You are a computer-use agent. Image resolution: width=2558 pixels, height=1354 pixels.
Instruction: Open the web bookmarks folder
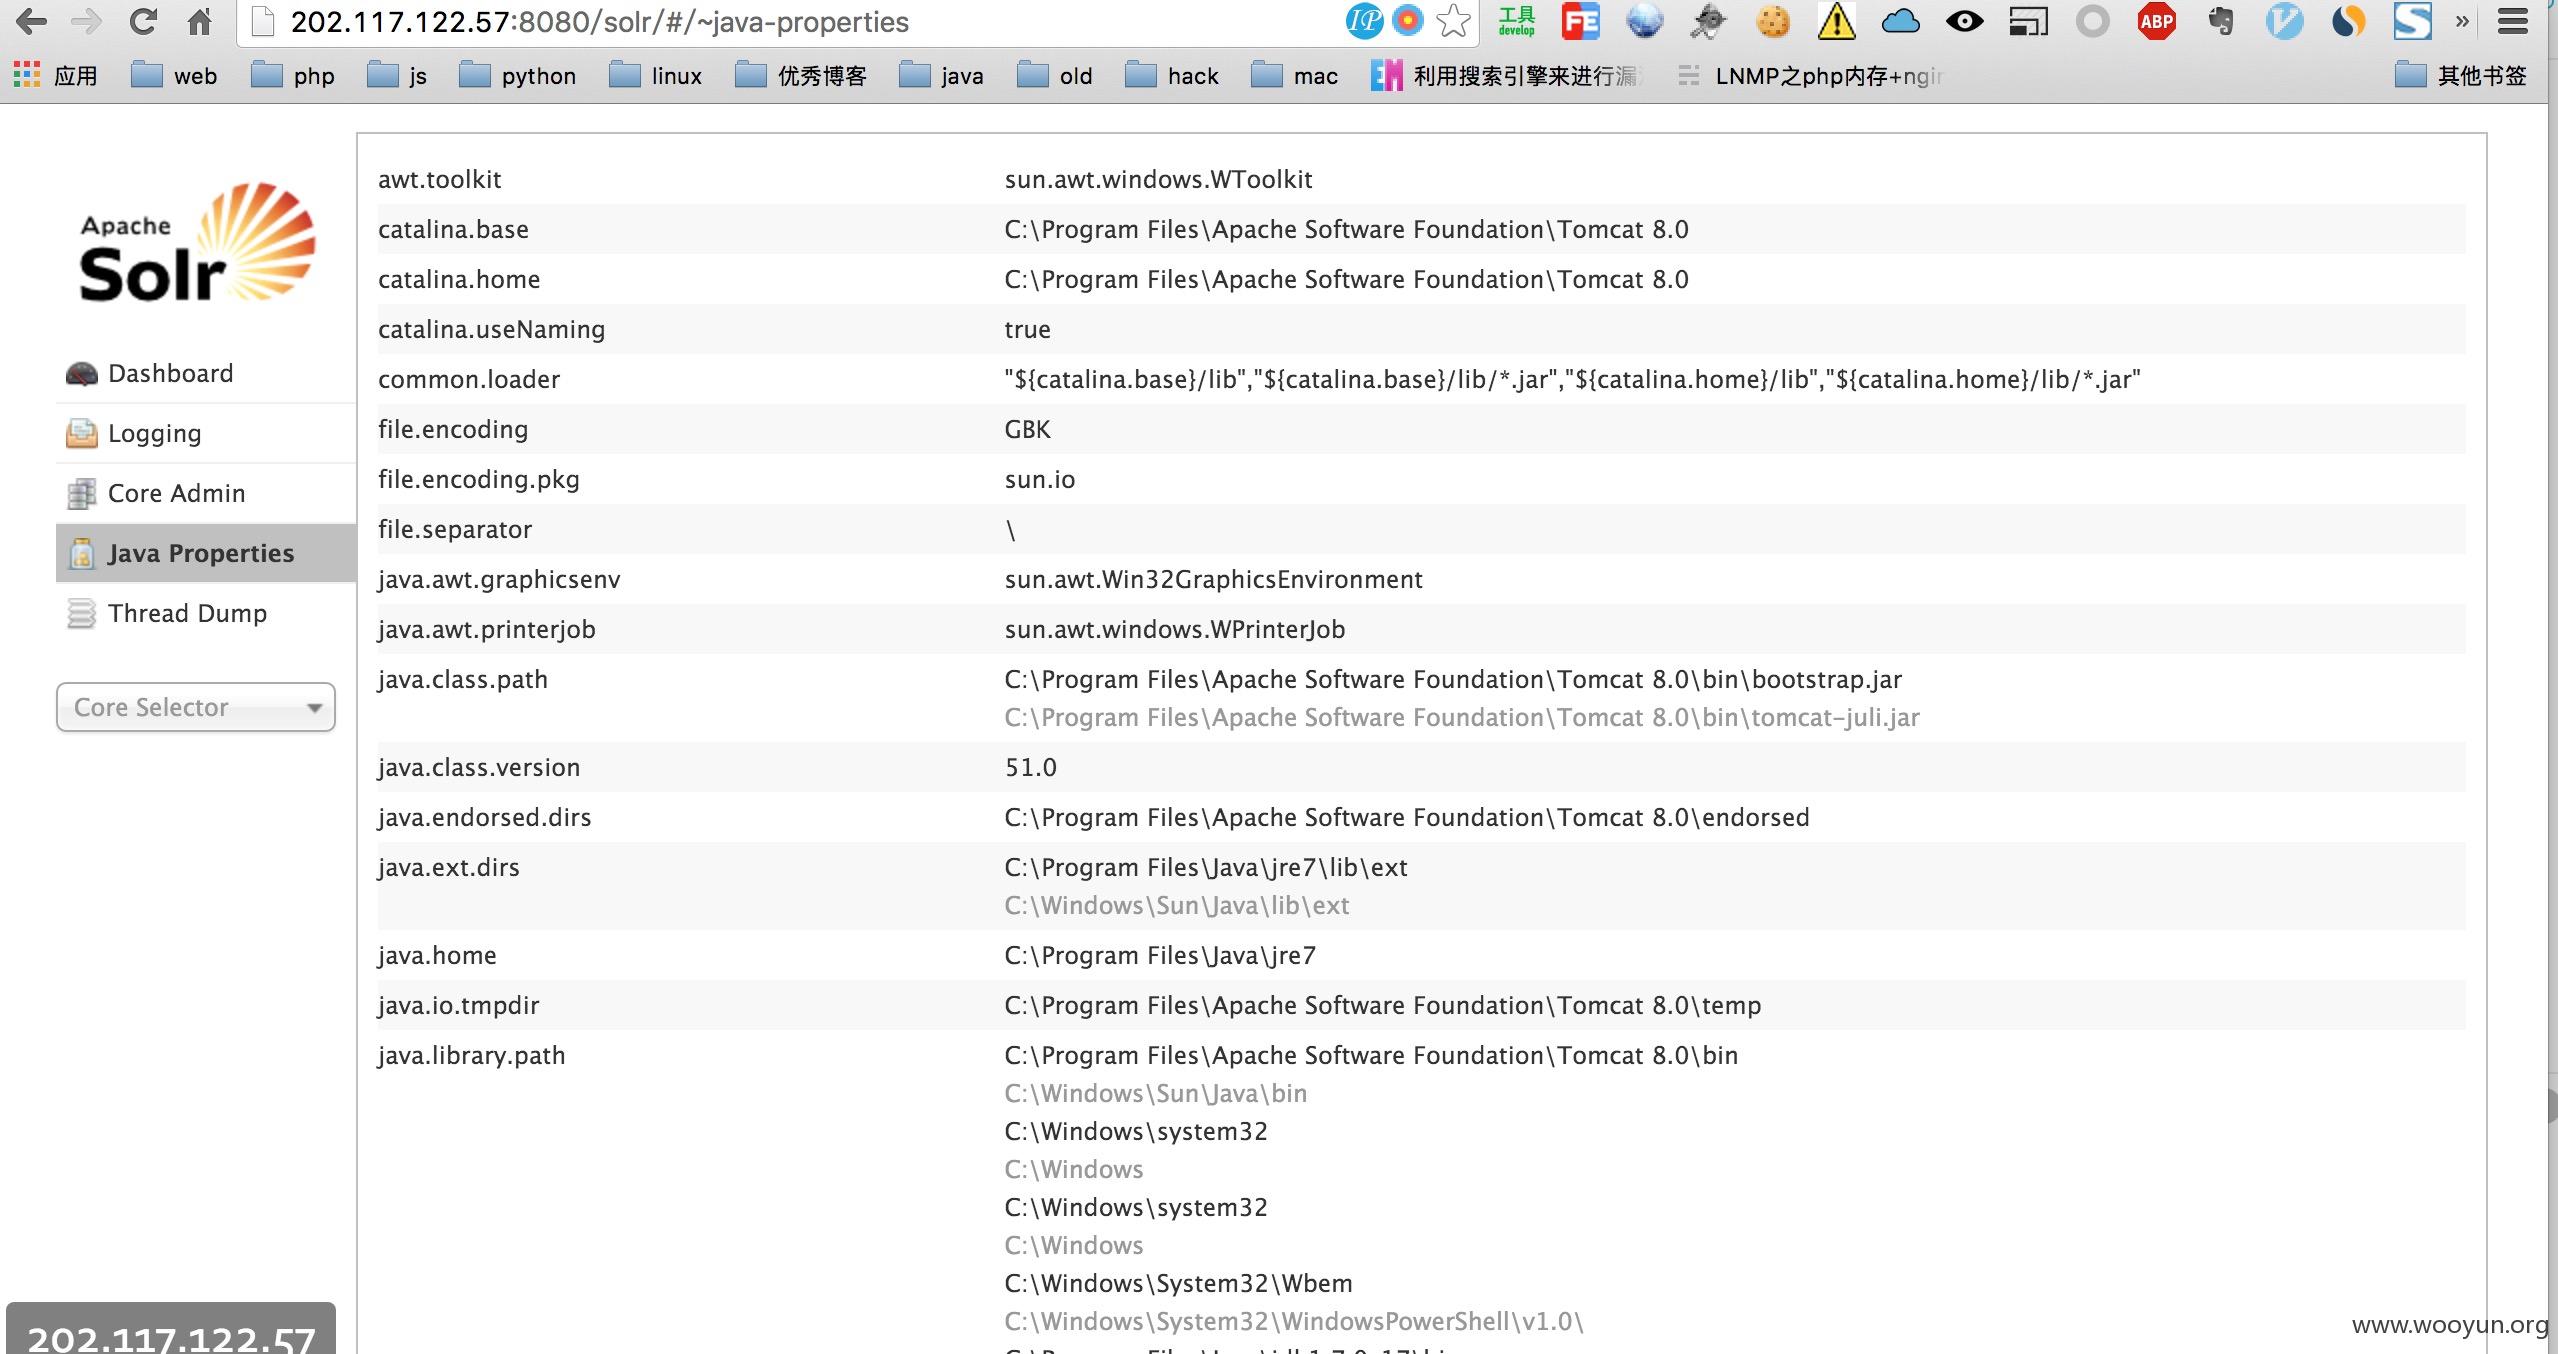(x=174, y=76)
